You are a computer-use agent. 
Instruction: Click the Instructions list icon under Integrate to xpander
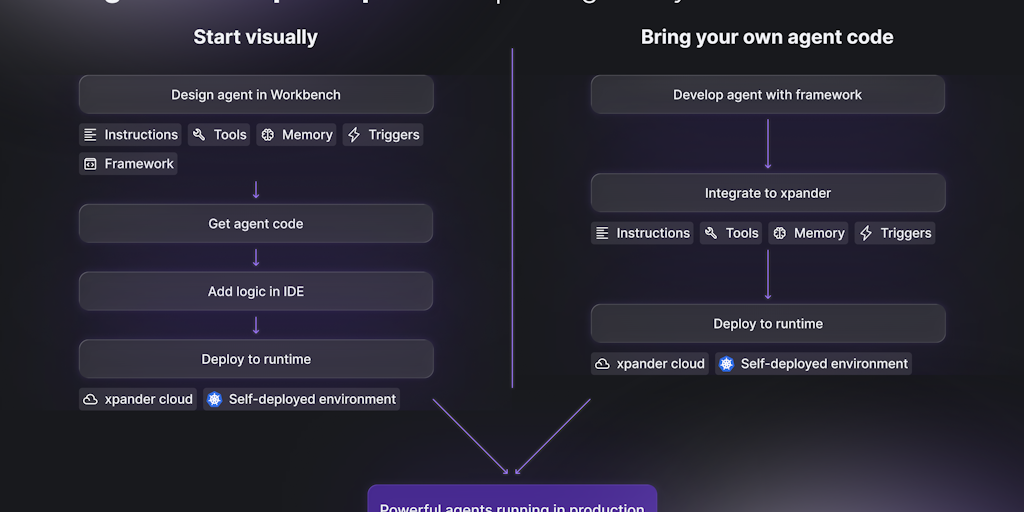[x=602, y=233]
